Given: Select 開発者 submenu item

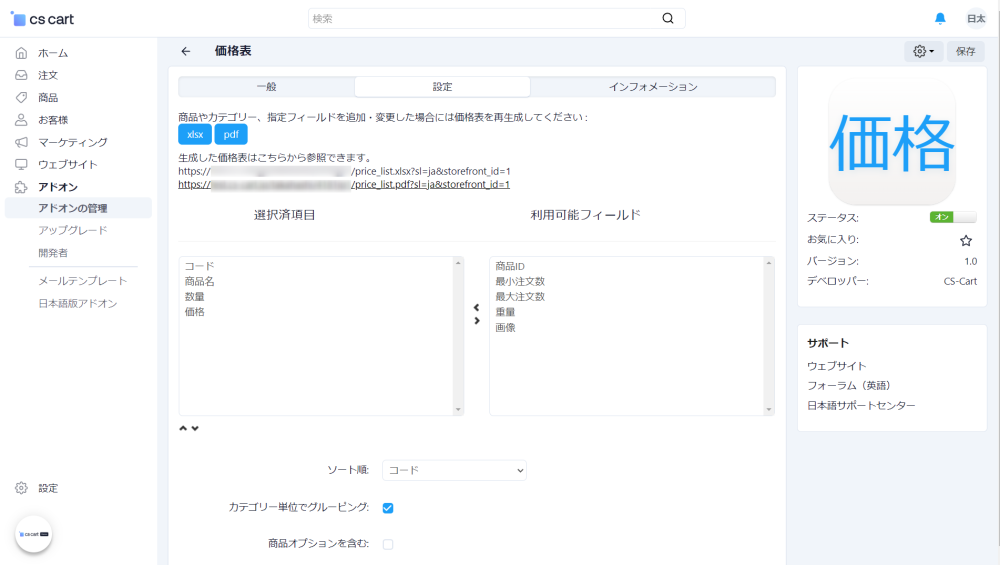Looking at the screenshot, I should point(53,253).
